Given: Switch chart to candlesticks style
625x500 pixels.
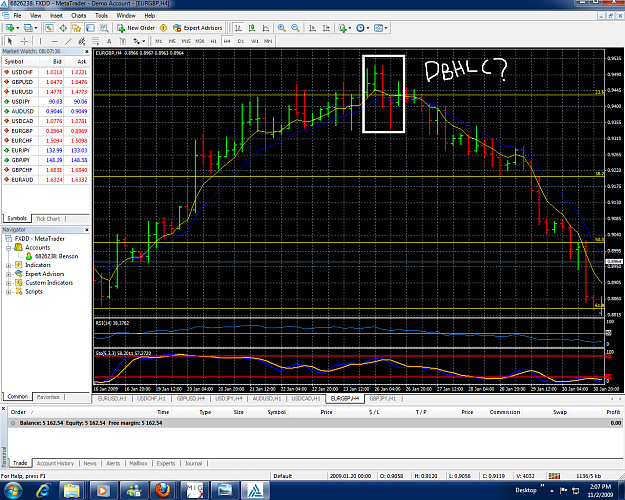Looking at the screenshot, I should 252,28.
